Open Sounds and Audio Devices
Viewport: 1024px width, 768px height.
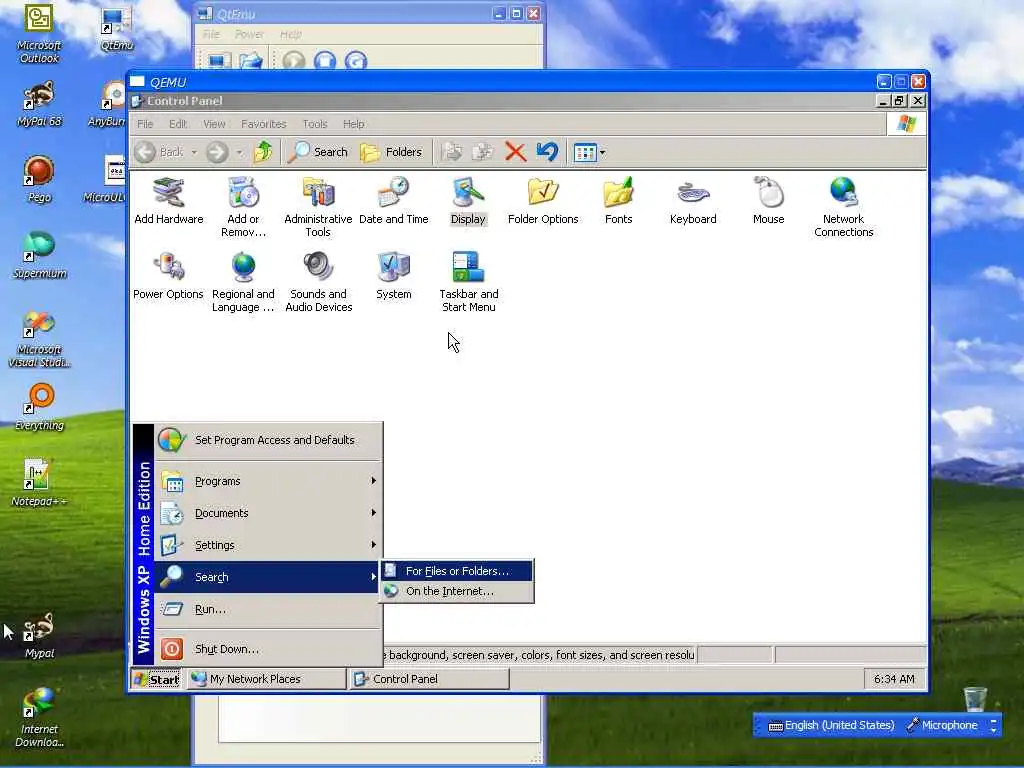[x=319, y=281]
